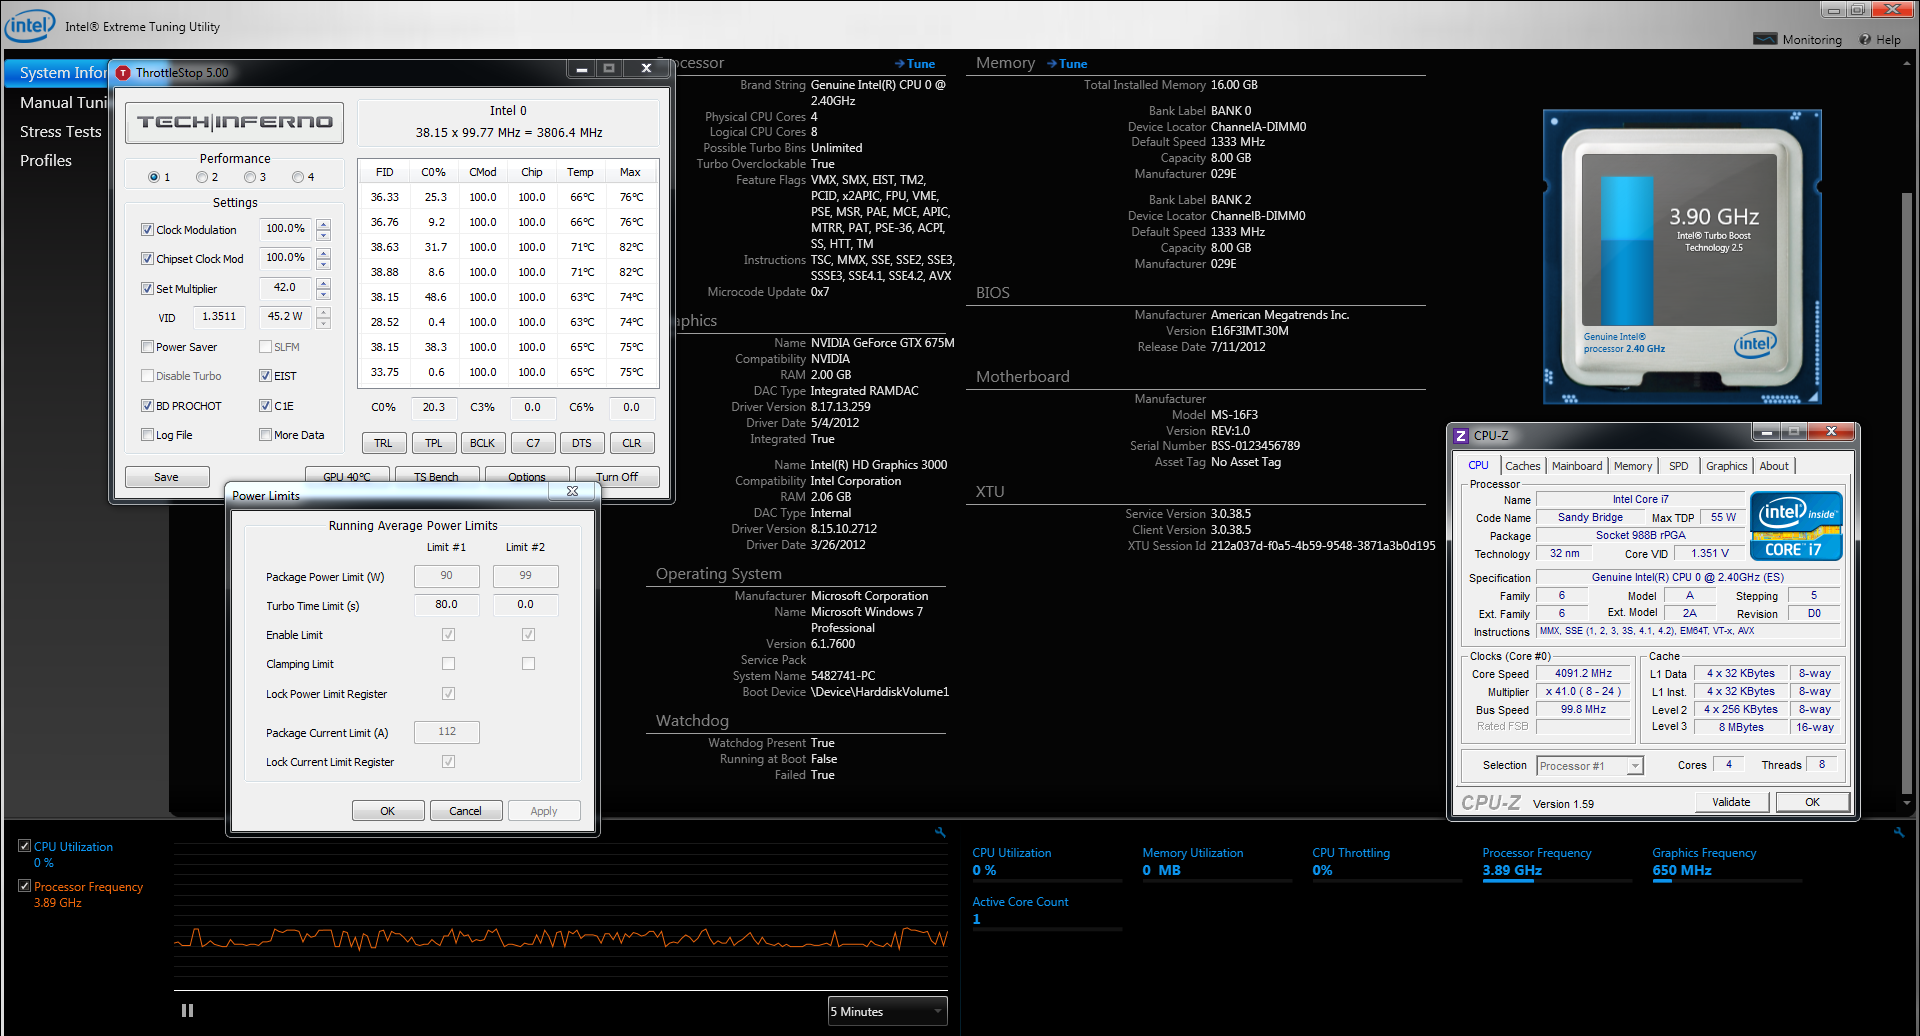
Task: Switch to the About tab in CPU-Z
Action: click(x=1774, y=466)
